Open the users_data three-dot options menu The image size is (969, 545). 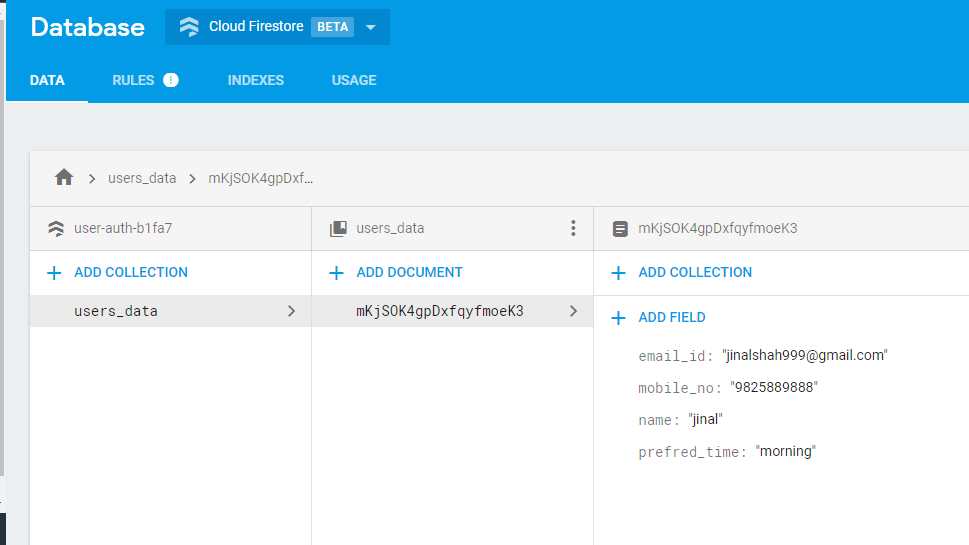[573, 228]
